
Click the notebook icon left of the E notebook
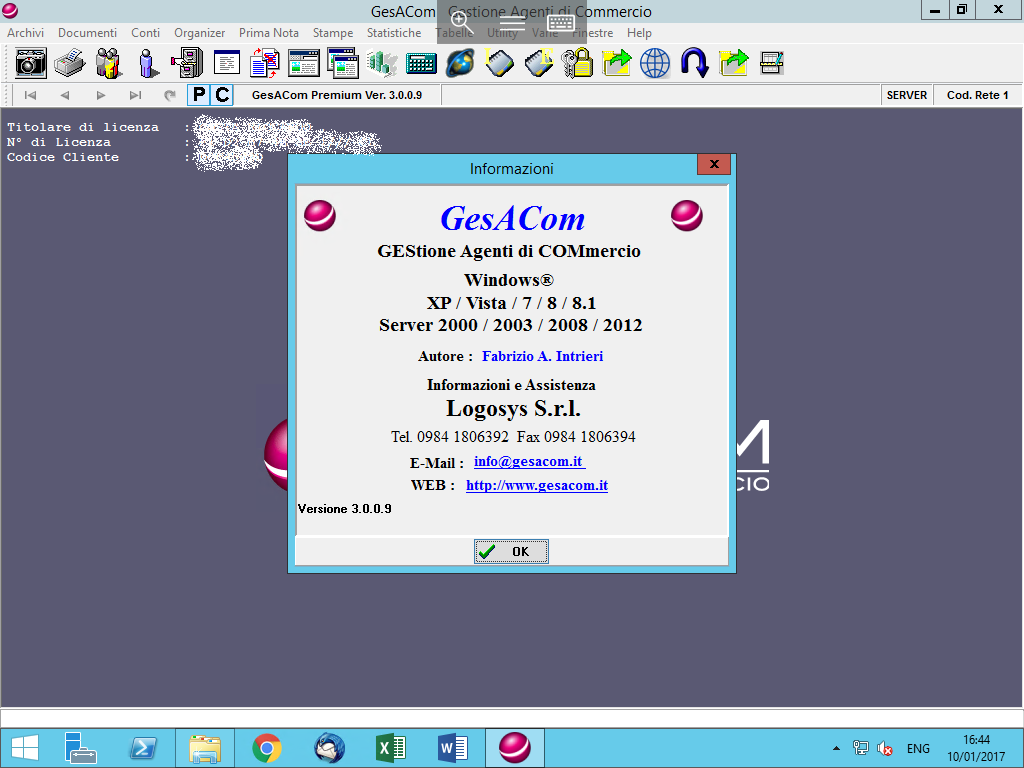tap(500, 63)
